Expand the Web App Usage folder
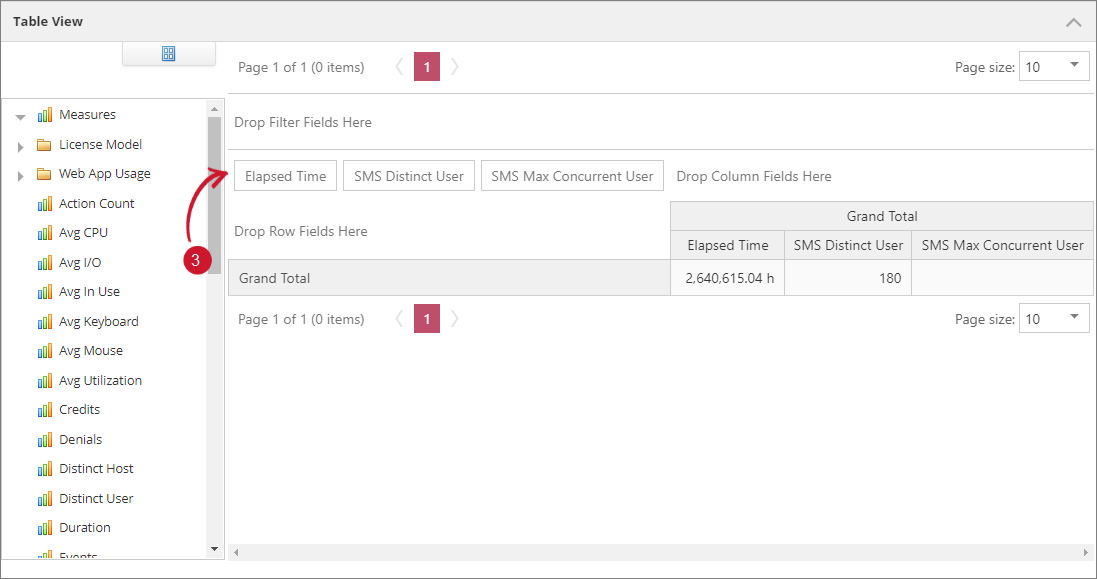The image size is (1097, 579). [20, 175]
